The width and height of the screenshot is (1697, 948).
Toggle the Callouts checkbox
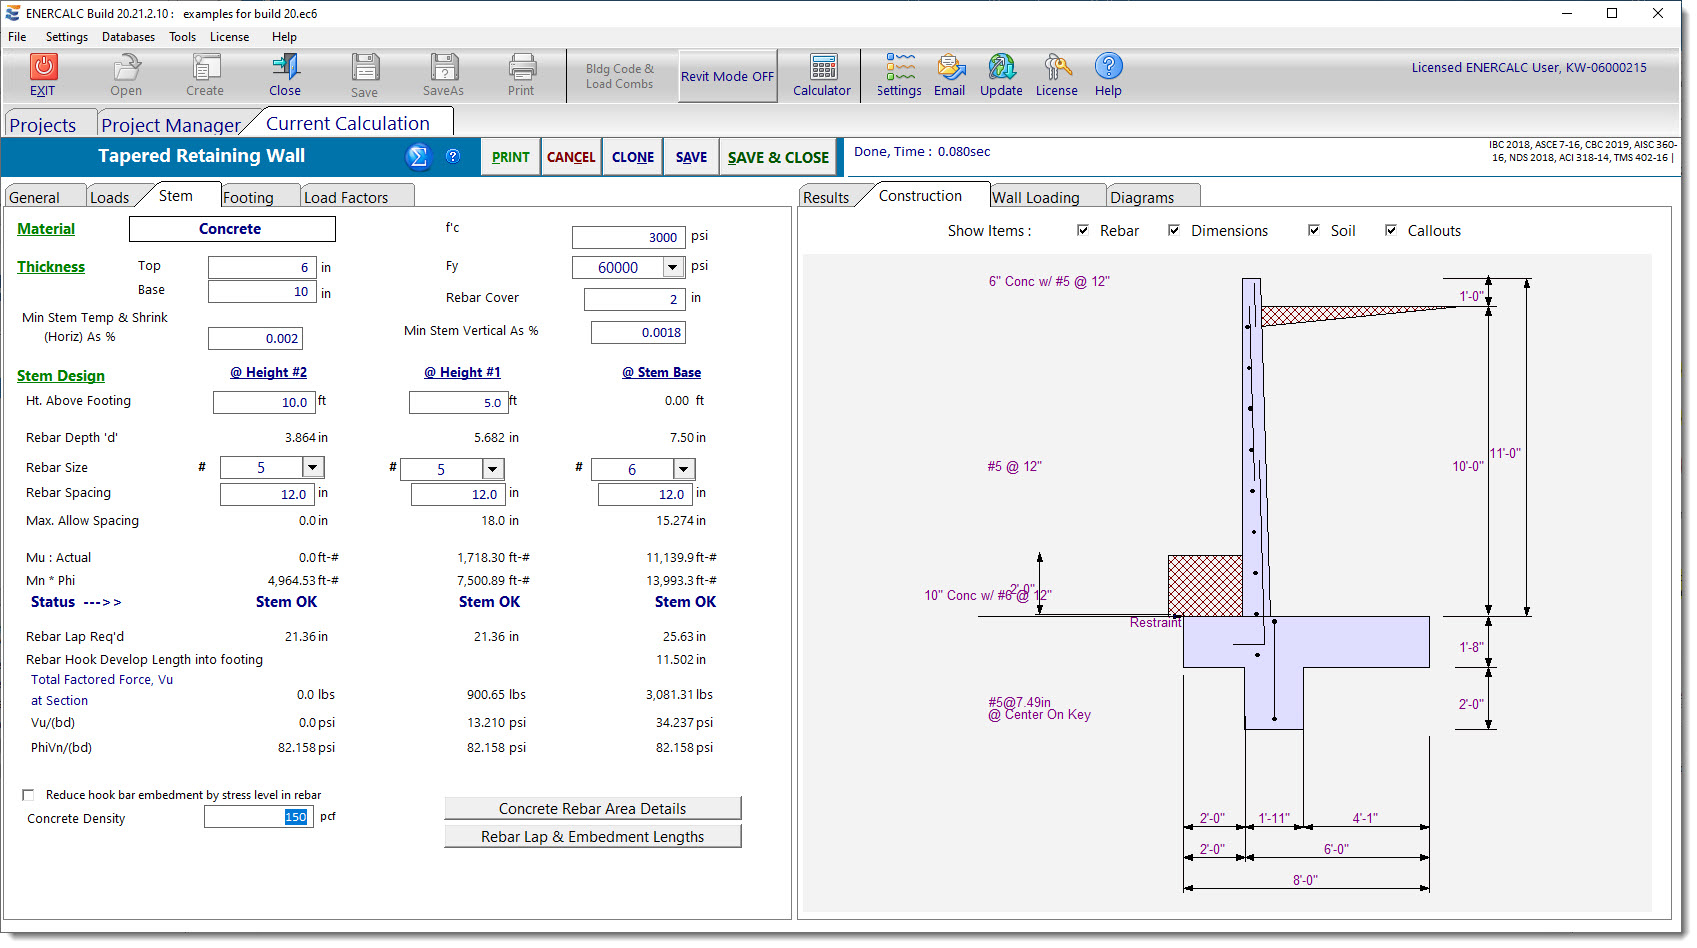pos(1391,230)
